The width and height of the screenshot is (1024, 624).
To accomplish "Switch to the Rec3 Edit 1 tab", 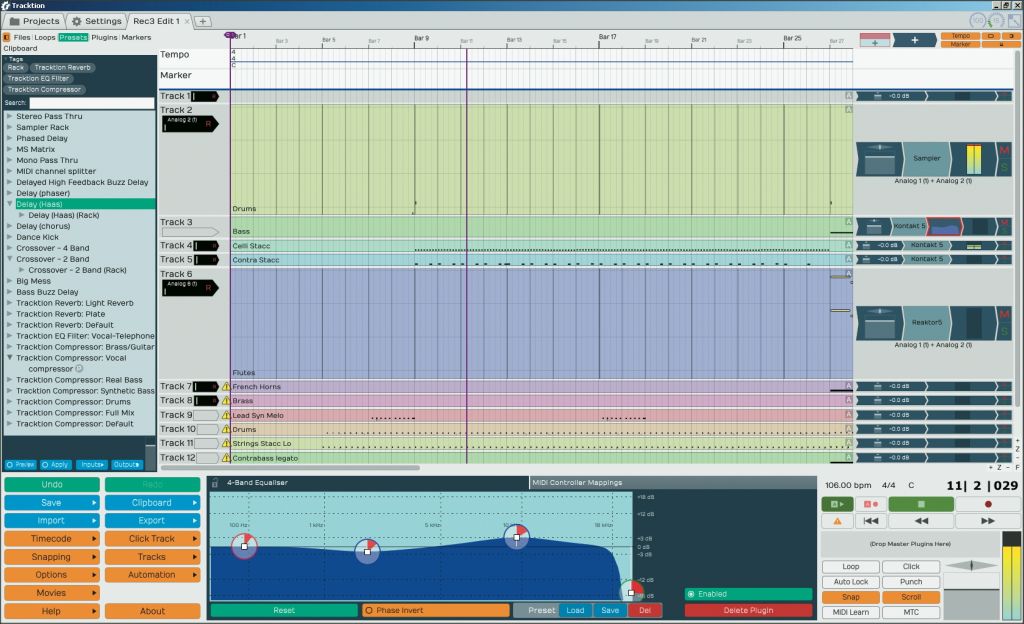I will coord(157,21).
